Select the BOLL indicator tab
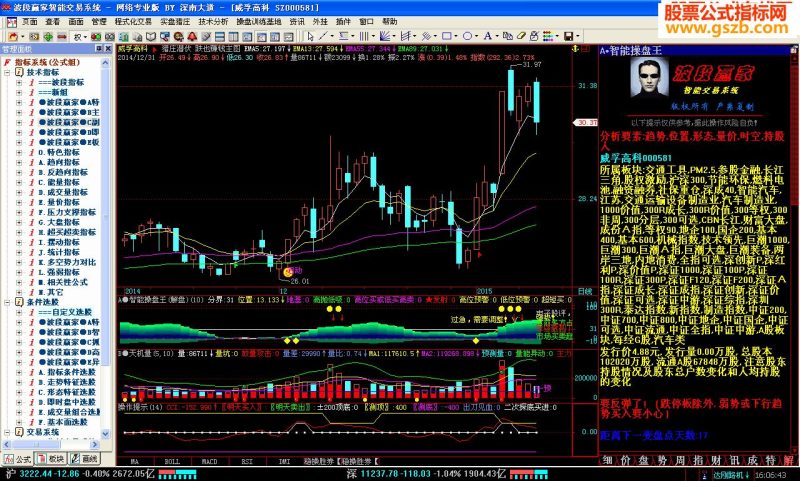Viewport: 800px width, 481px height. (172, 461)
